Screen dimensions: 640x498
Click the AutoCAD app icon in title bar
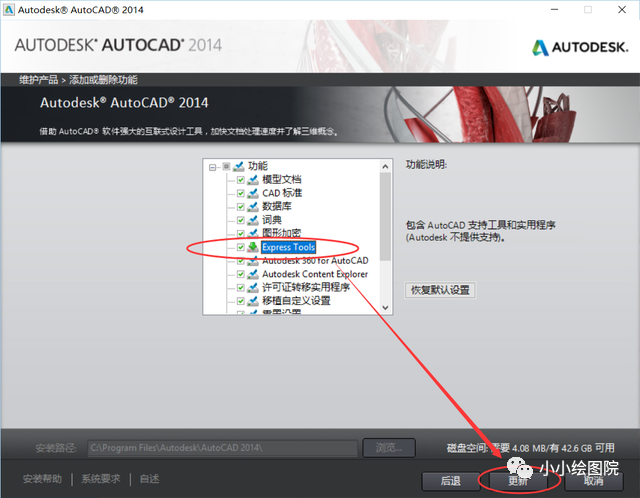click(9, 9)
